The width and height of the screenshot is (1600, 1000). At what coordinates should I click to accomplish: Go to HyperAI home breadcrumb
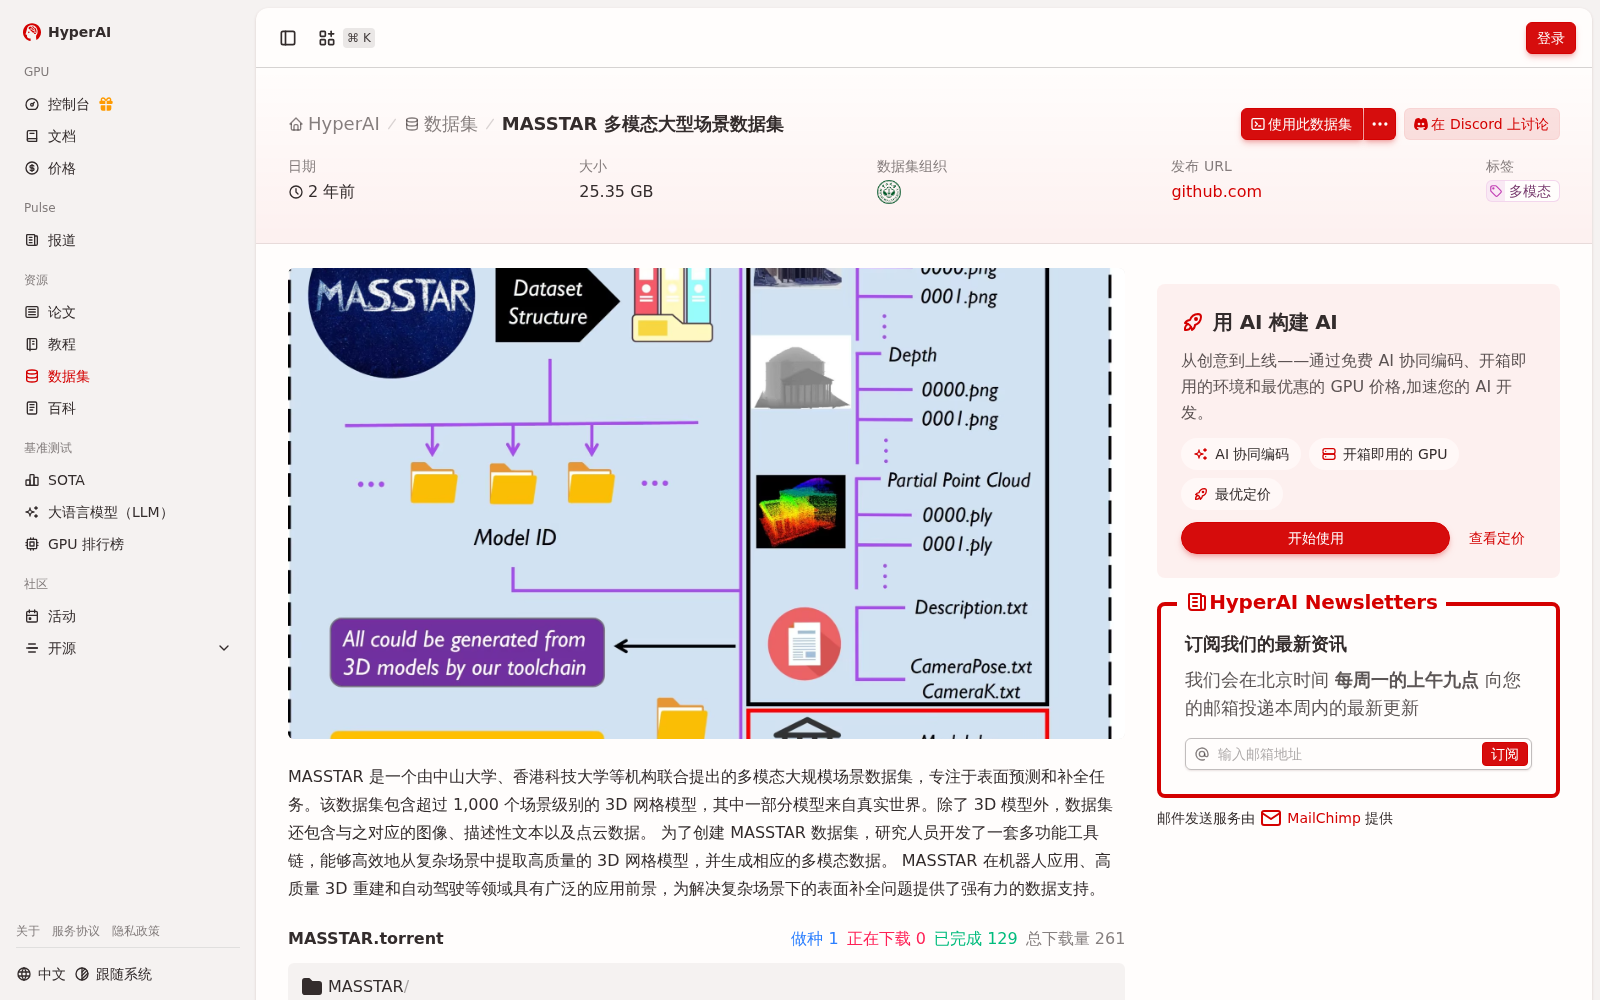coord(334,124)
